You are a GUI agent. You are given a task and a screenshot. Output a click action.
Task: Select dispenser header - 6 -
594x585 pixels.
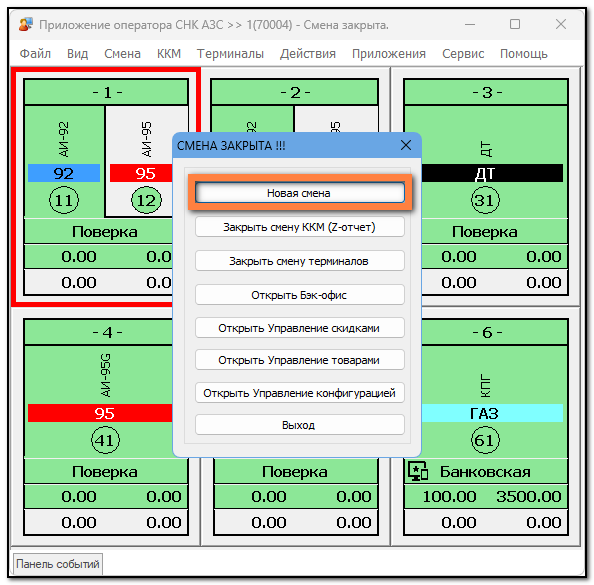[x=494, y=332]
